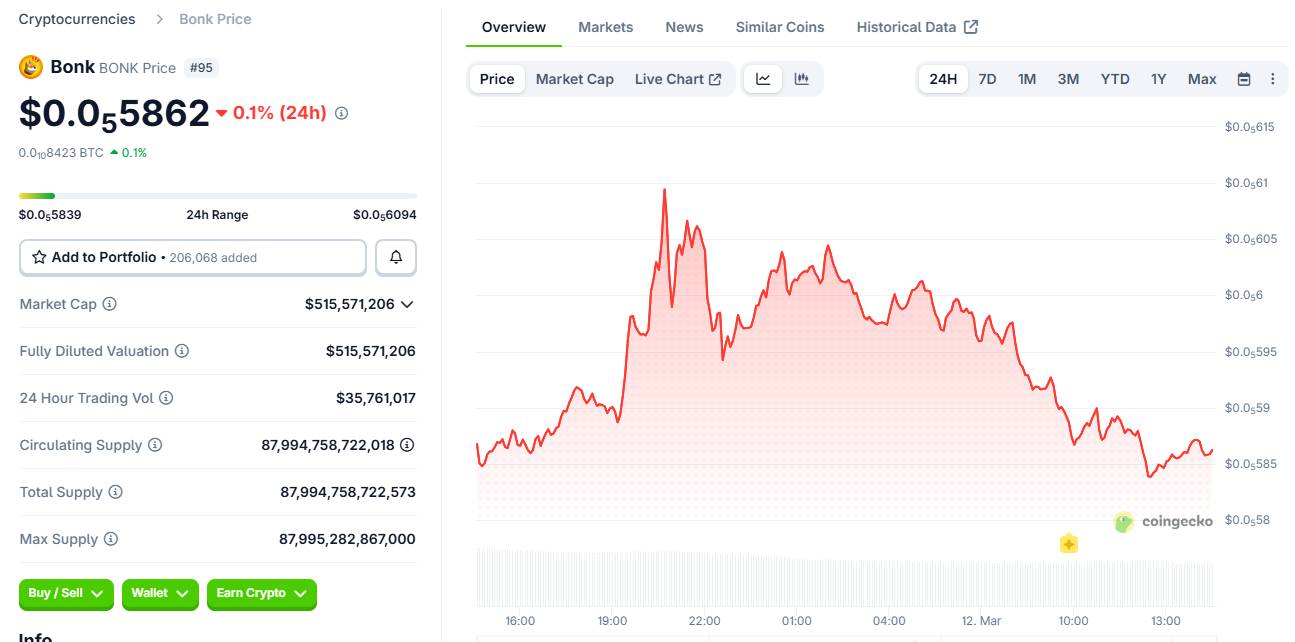Screen dimensions: 1295x642
Task: Open the Buy / Sell dropdown
Action: click(x=66, y=594)
